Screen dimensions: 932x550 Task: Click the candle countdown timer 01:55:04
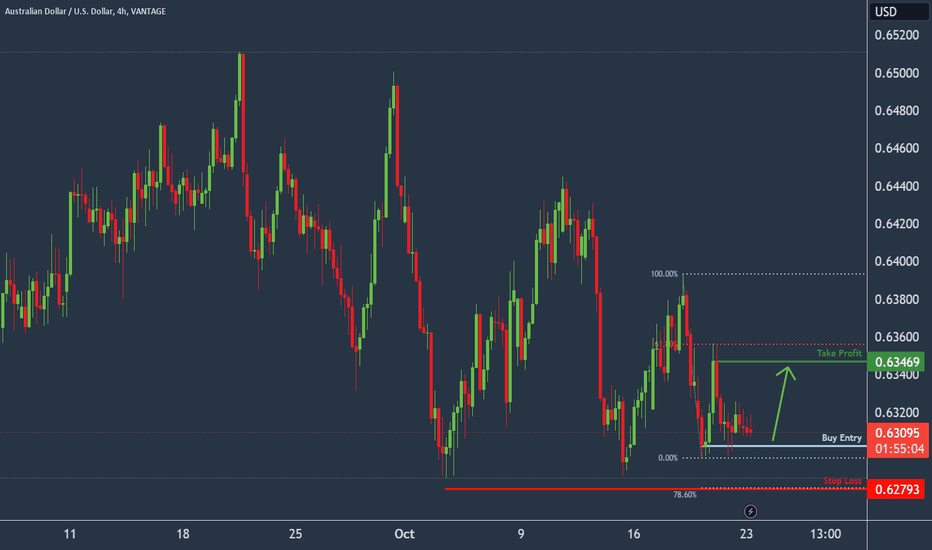pyautogui.click(x=899, y=449)
